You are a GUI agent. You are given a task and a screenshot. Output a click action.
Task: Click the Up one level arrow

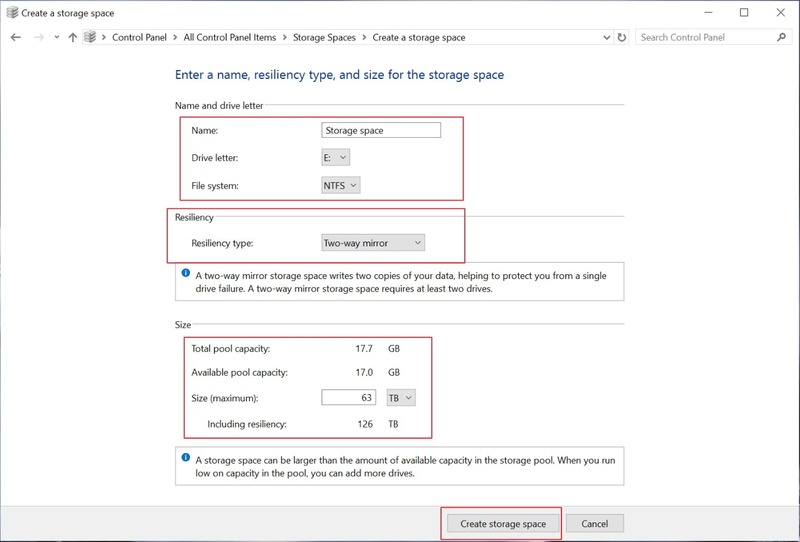[x=71, y=38]
